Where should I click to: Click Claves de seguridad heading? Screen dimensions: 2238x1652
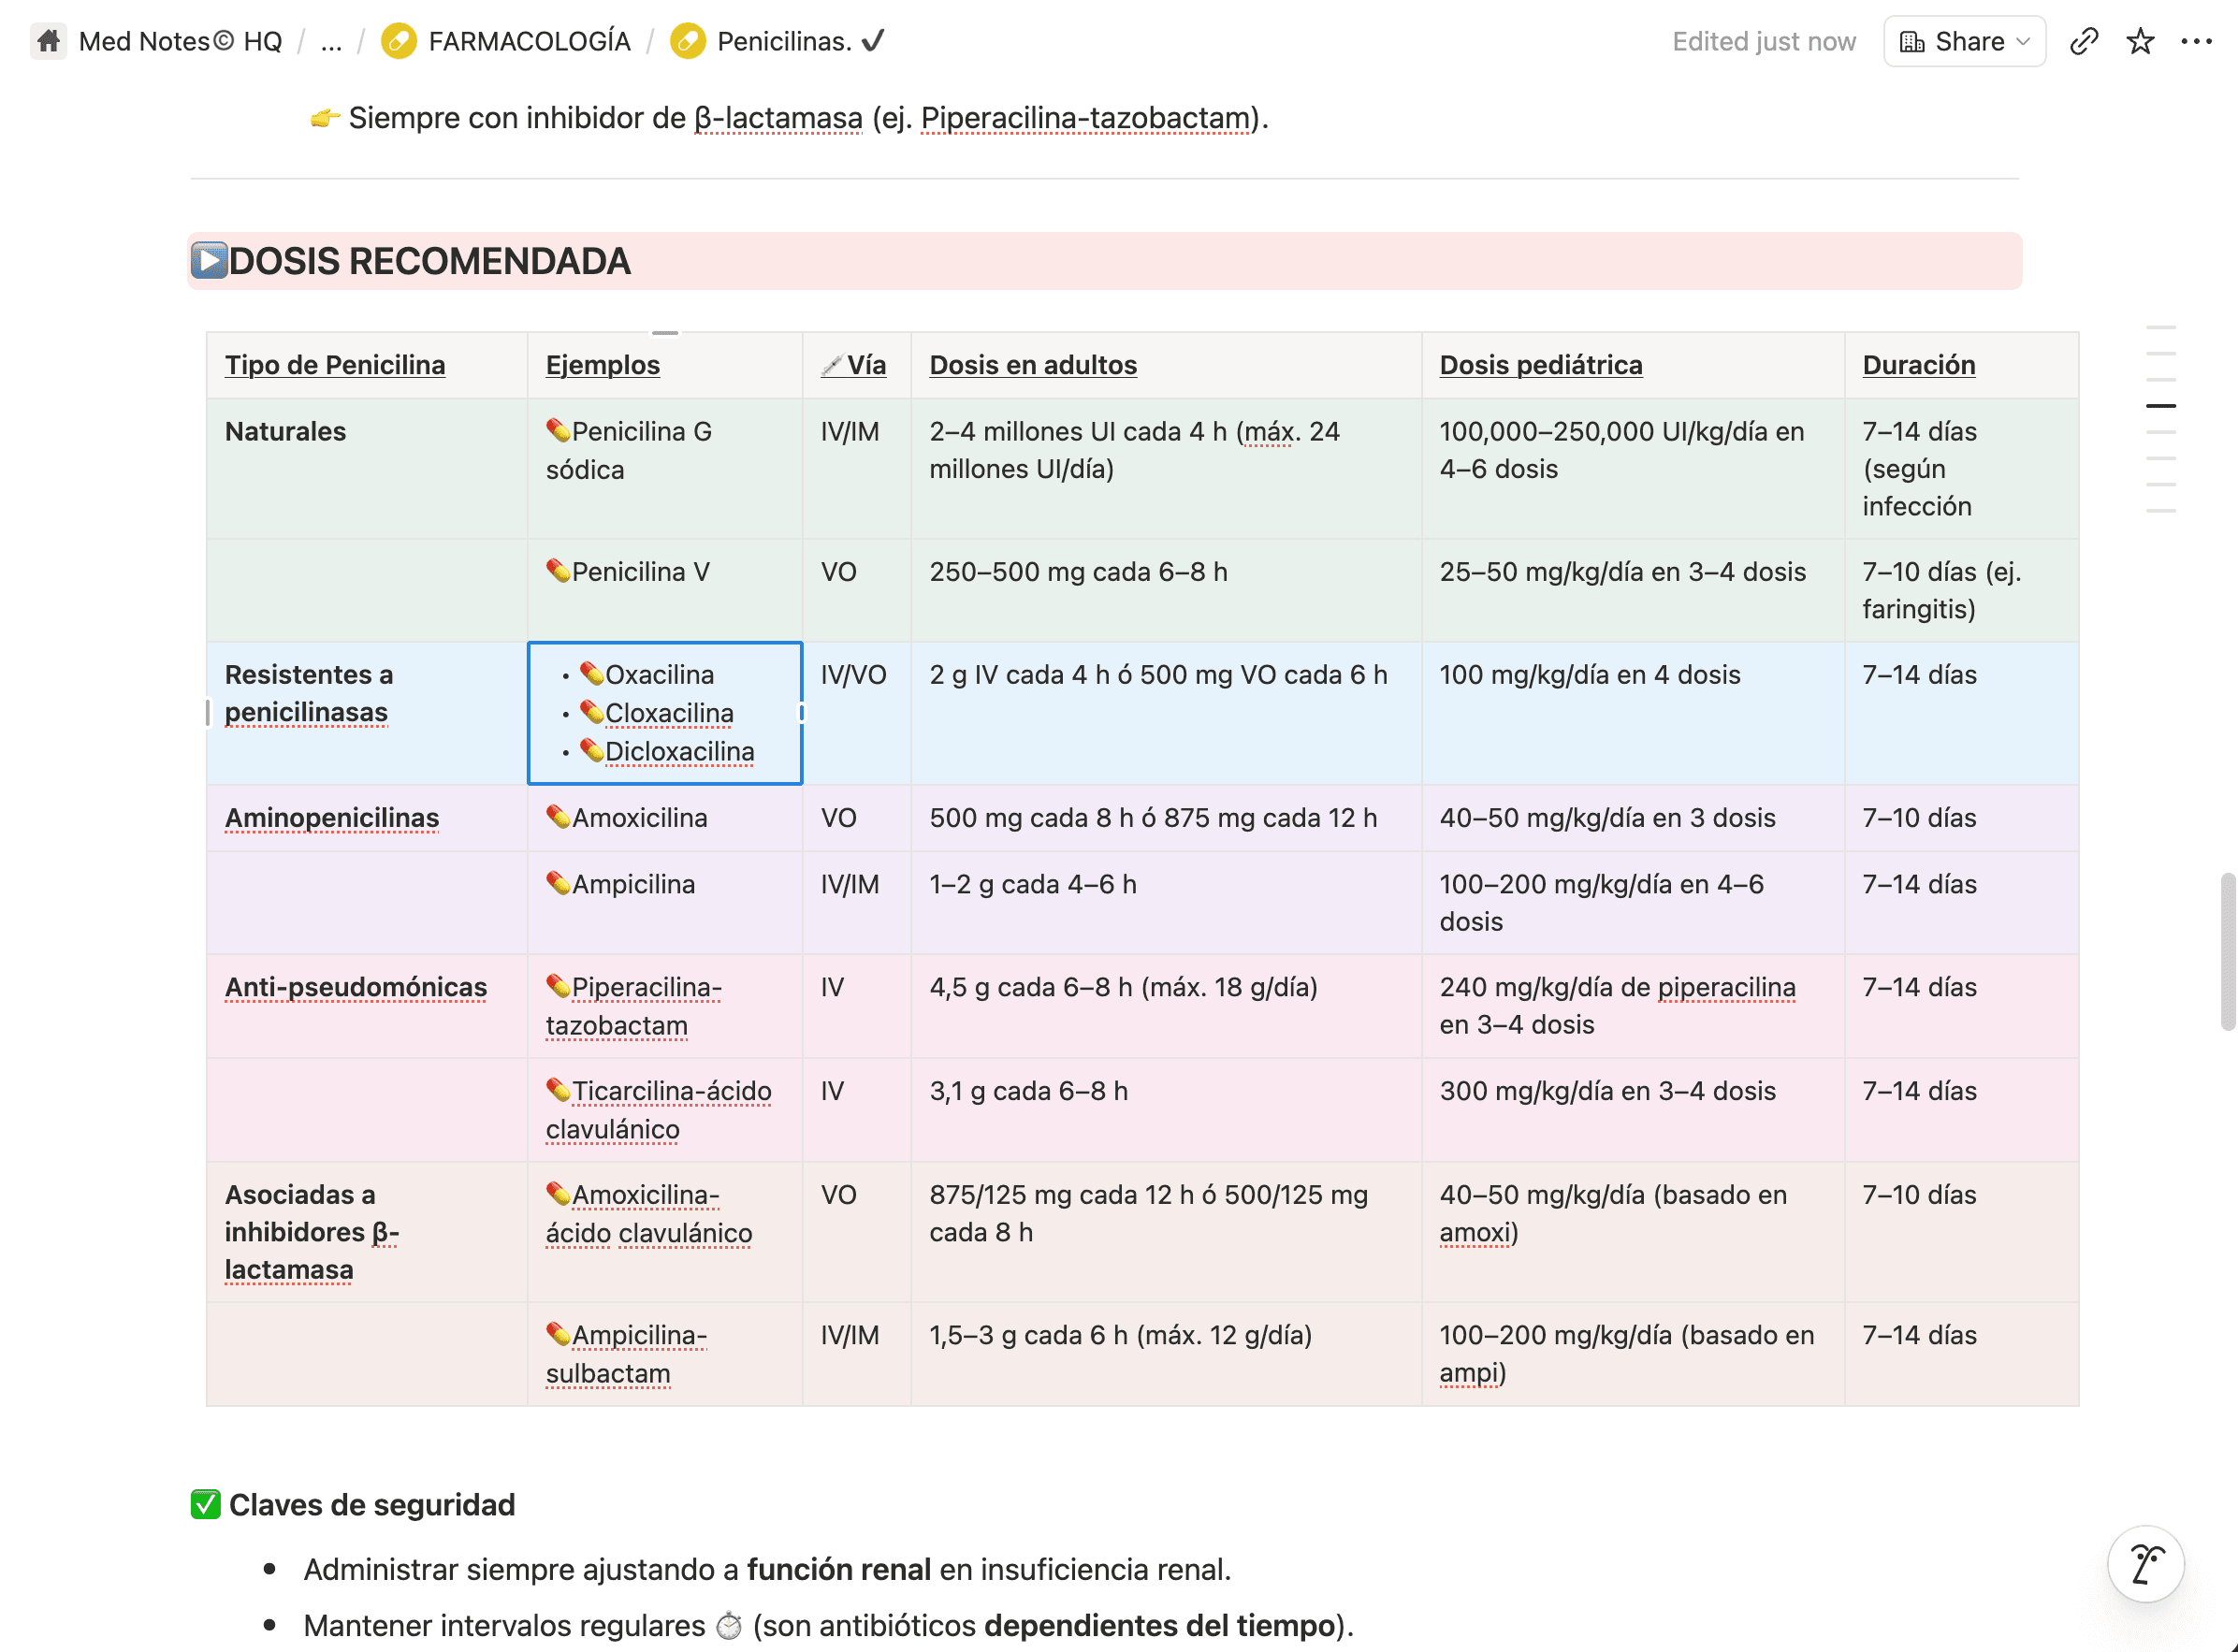click(372, 1505)
